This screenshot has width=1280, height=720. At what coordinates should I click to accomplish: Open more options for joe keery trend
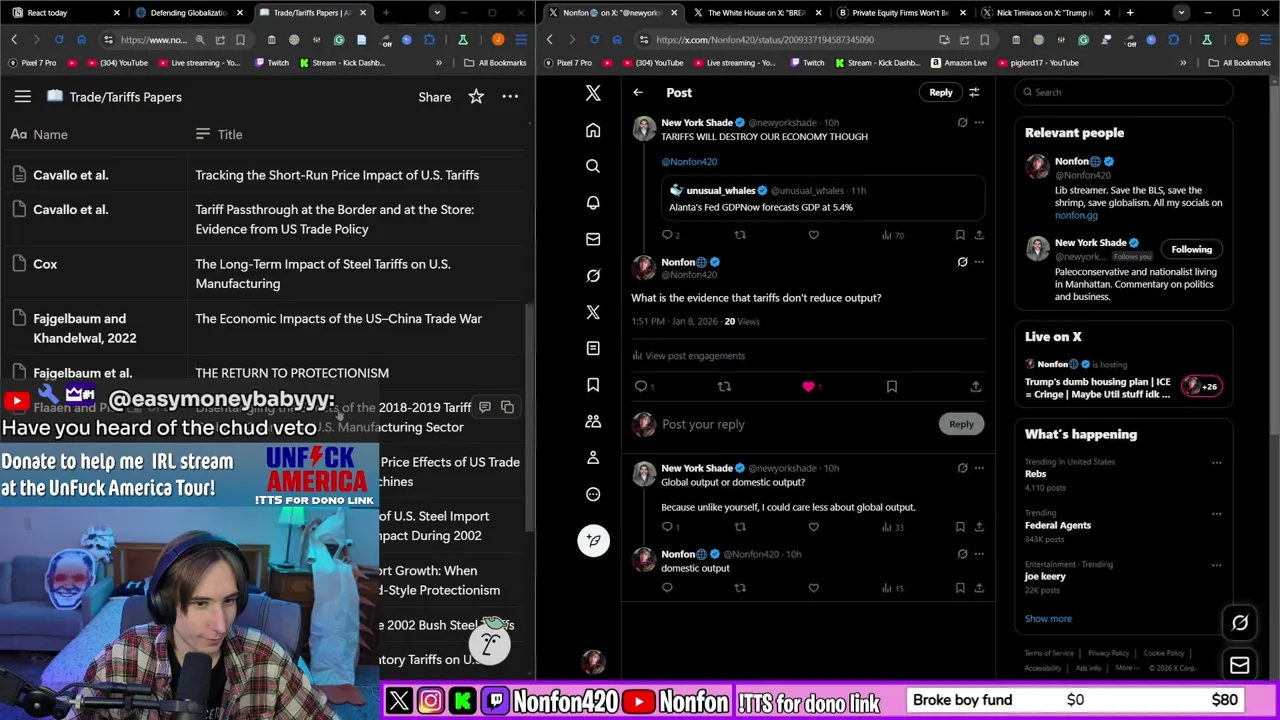(x=1216, y=565)
